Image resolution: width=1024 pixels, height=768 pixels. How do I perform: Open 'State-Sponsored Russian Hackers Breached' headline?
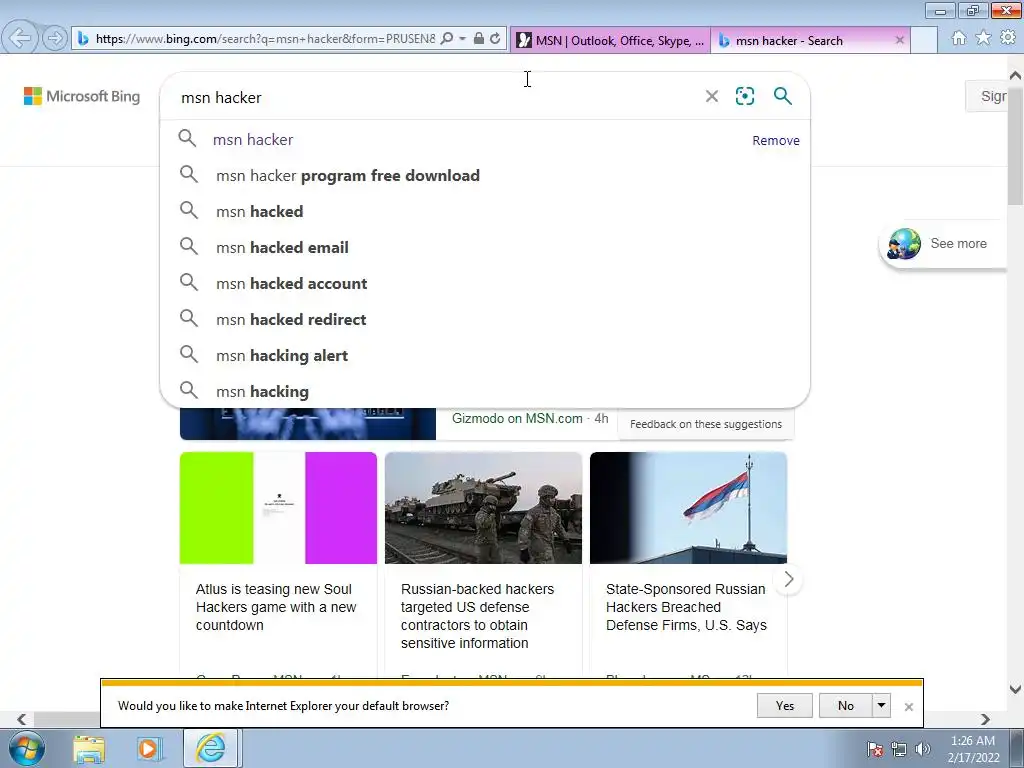(686, 607)
